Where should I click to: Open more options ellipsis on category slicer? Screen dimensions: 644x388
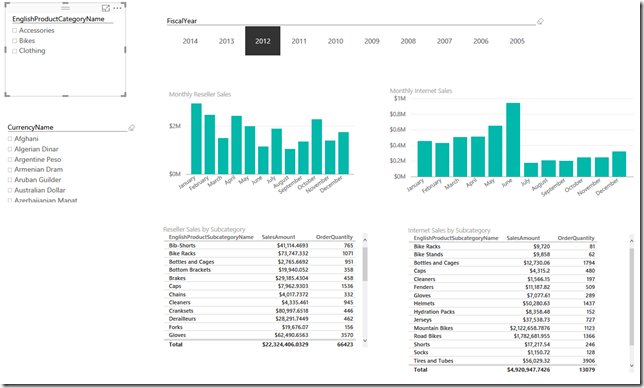[117, 8]
